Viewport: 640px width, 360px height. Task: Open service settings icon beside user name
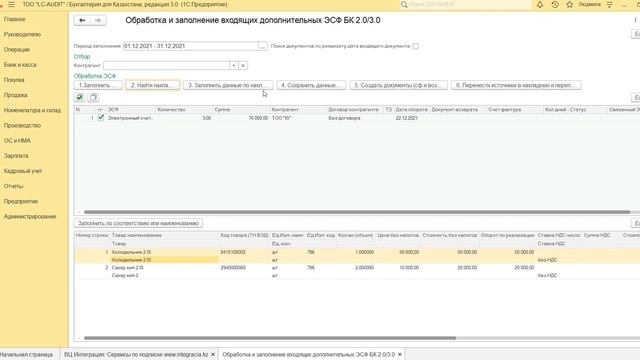click(x=609, y=4)
